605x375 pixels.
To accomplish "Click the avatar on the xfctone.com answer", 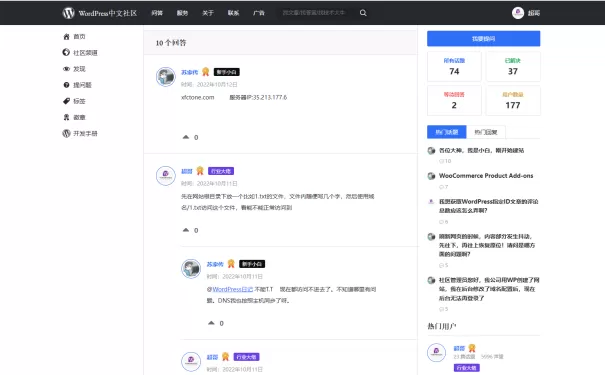I will click(x=166, y=76).
